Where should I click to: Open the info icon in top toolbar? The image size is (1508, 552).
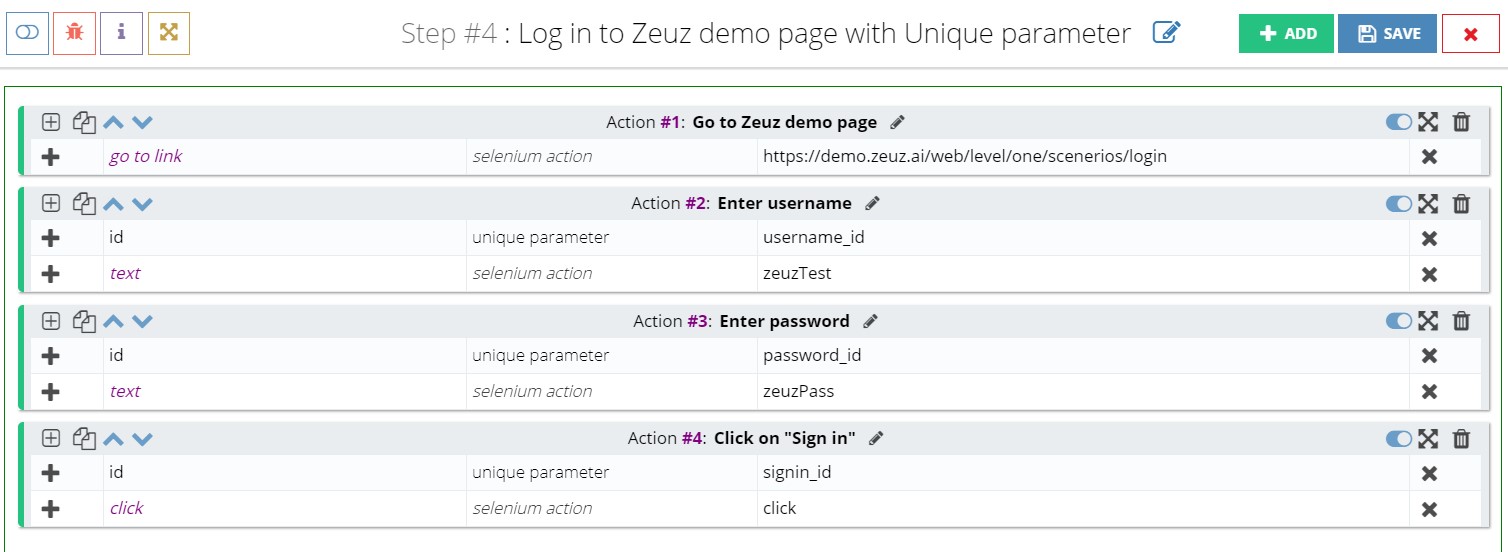(x=121, y=33)
